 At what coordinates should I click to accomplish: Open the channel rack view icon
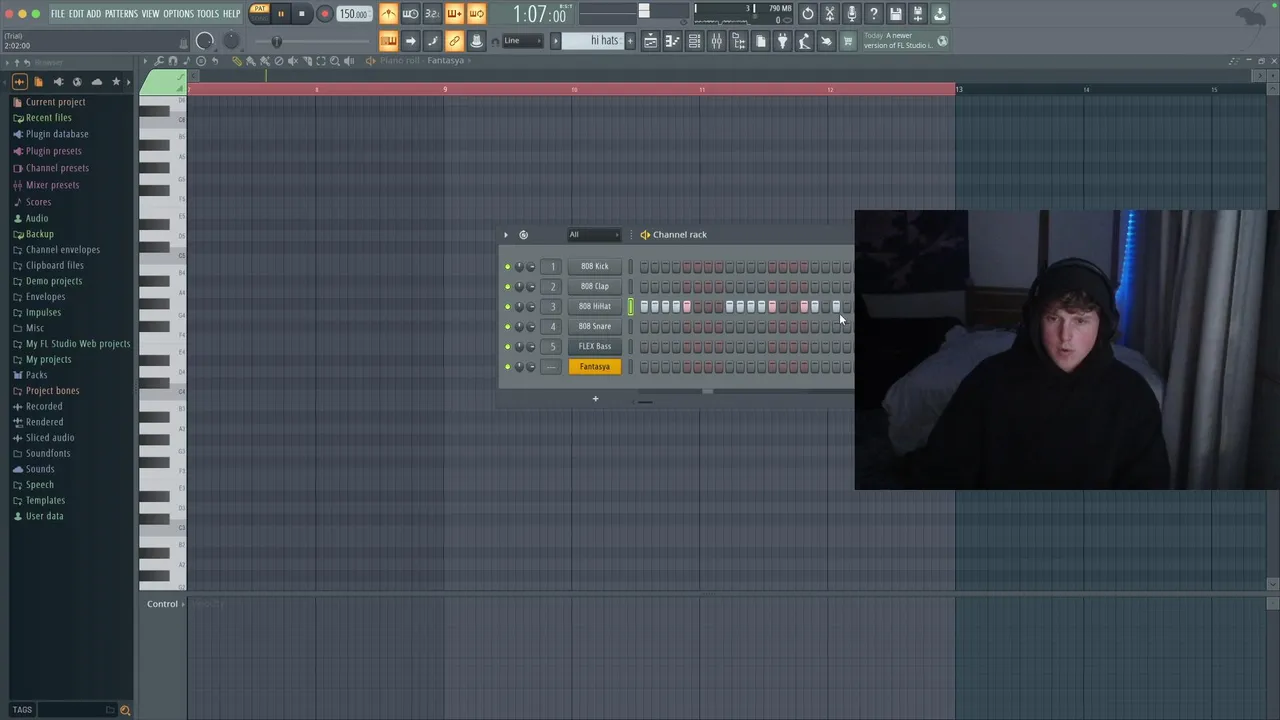click(x=694, y=41)
